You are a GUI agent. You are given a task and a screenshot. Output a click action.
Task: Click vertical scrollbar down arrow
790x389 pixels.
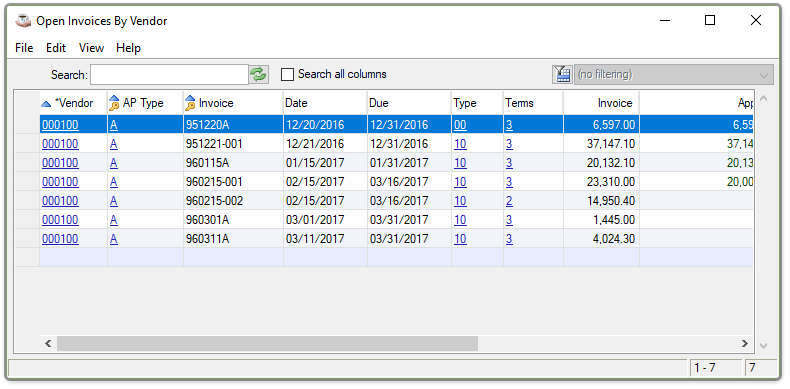[x=764, y=346]
